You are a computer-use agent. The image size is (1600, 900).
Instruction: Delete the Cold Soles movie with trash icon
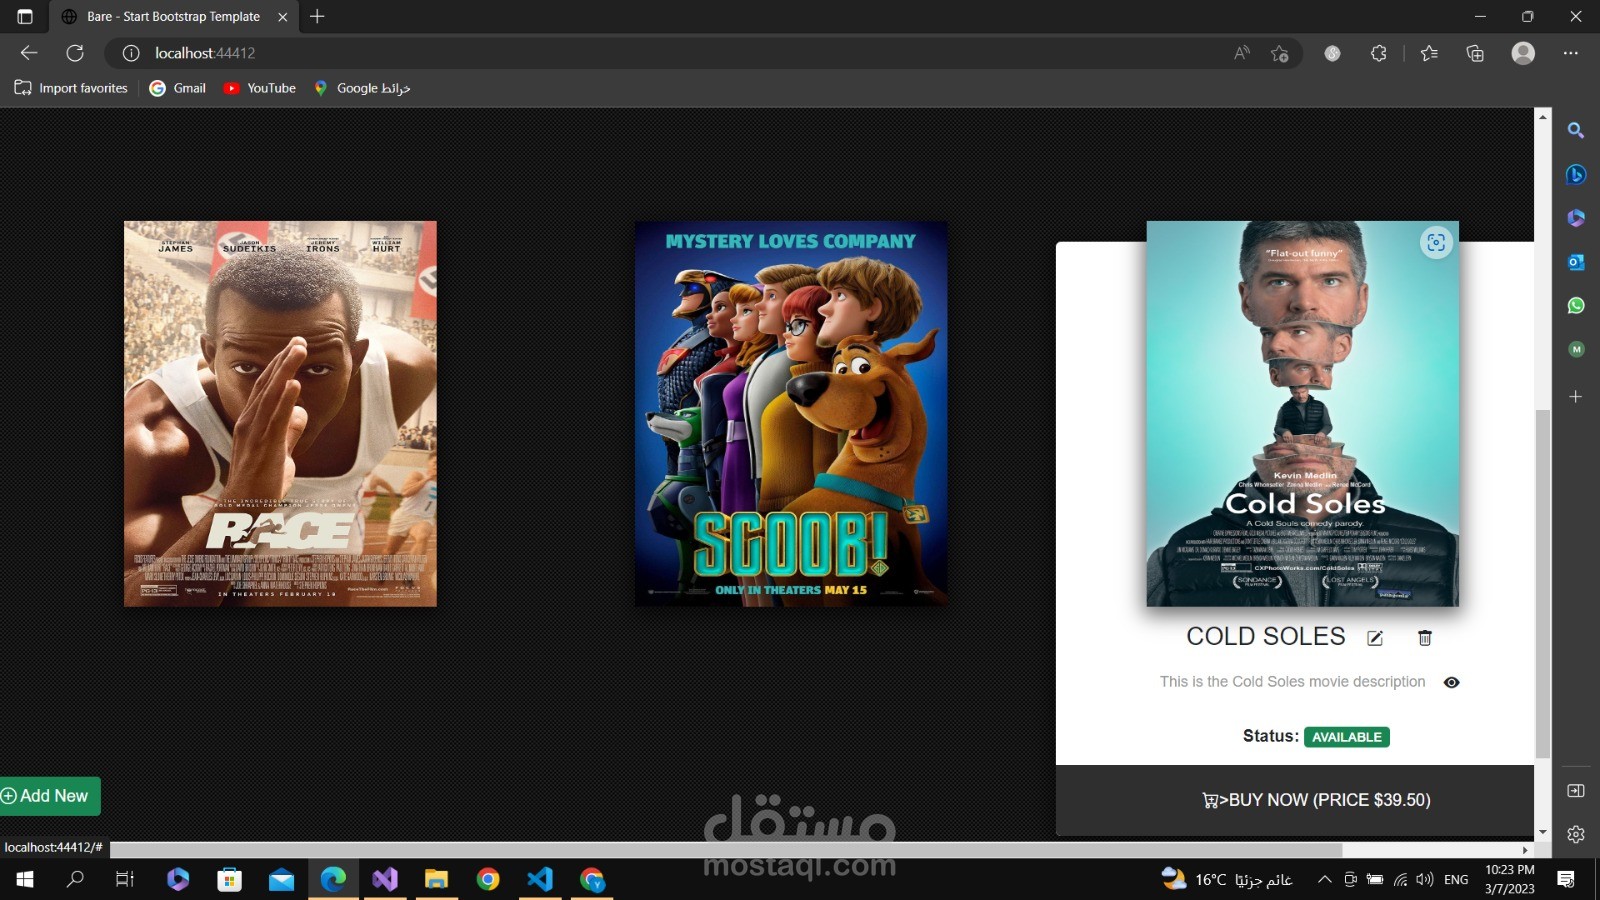(1425, 638)
